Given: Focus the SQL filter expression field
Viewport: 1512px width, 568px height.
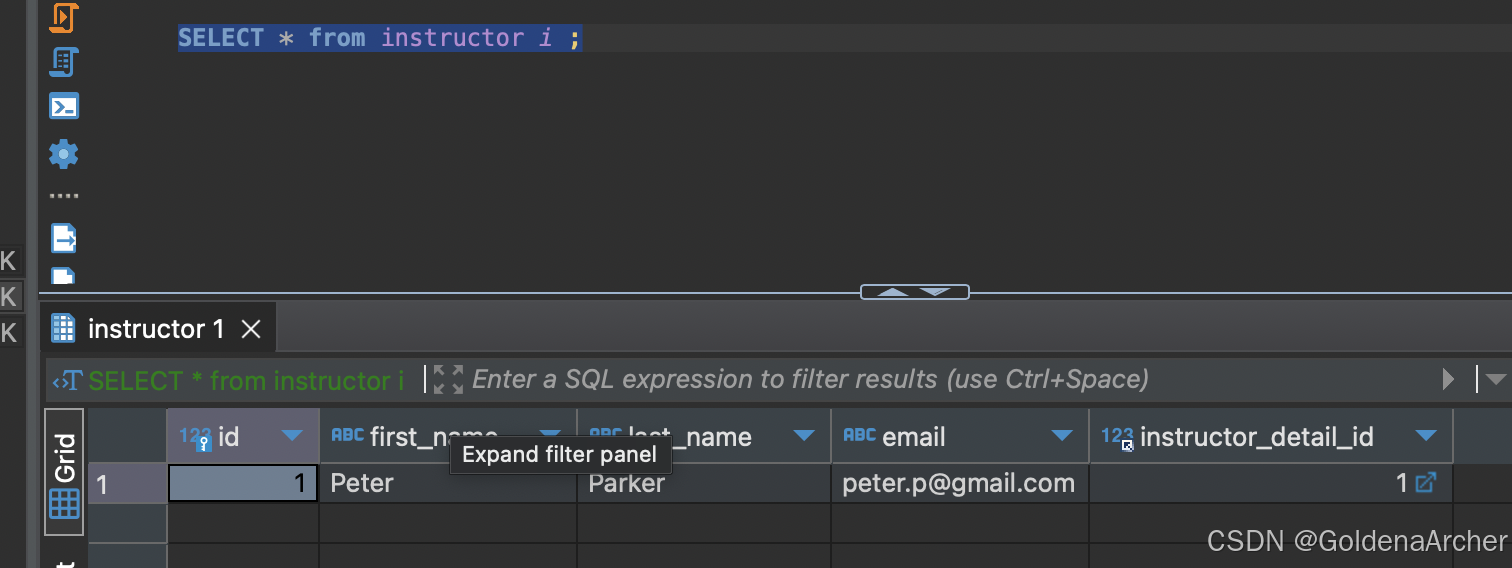Looking at the screenshot, I should [810, 379].
